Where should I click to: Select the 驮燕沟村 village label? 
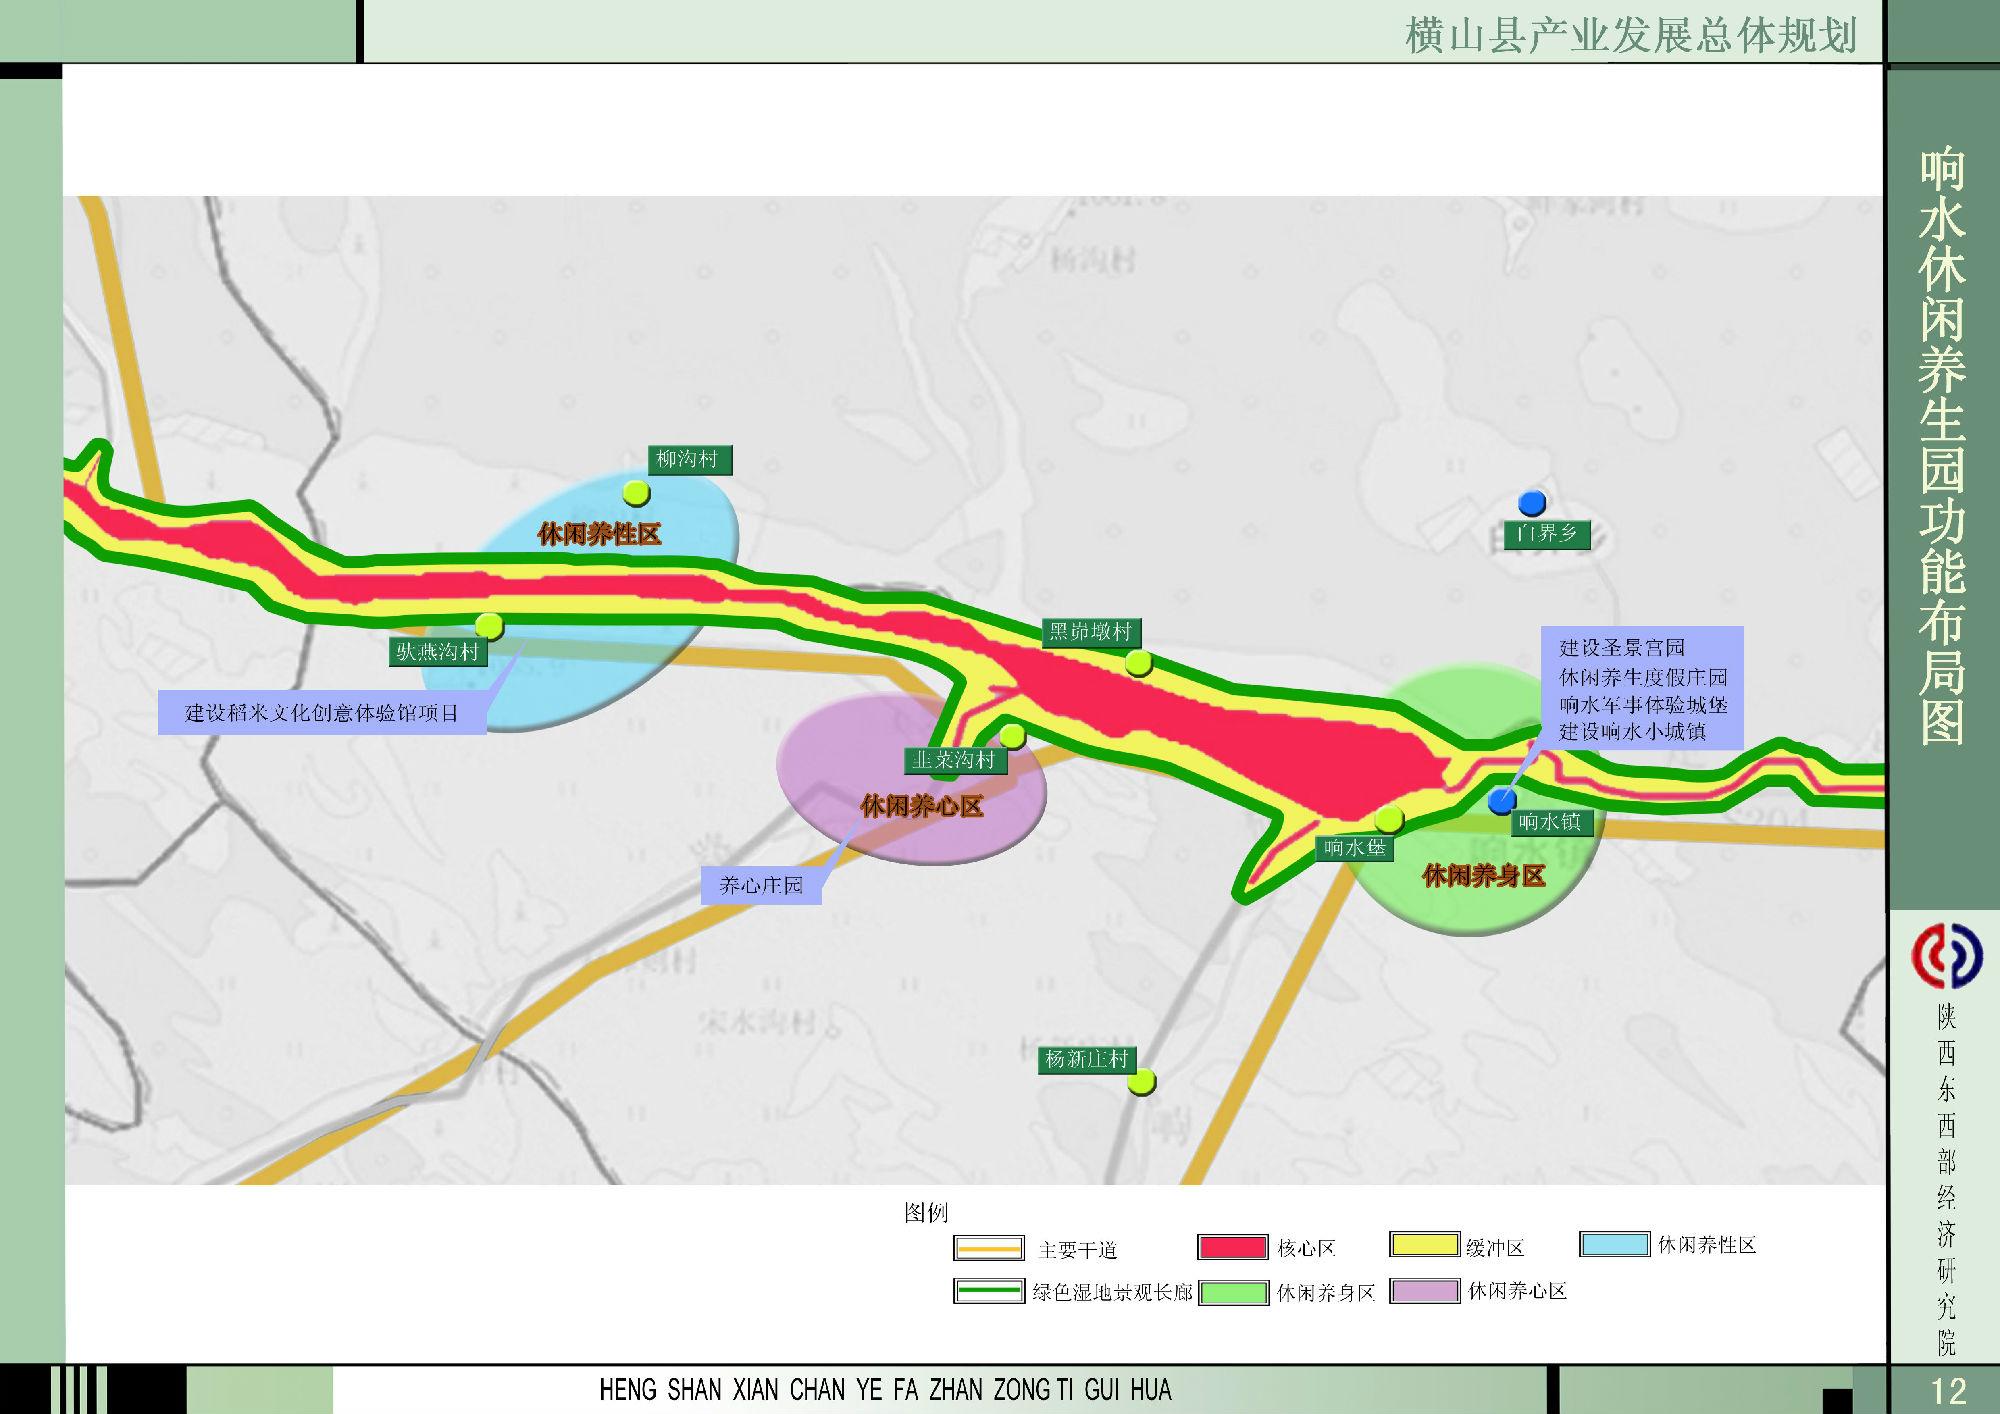437,652
